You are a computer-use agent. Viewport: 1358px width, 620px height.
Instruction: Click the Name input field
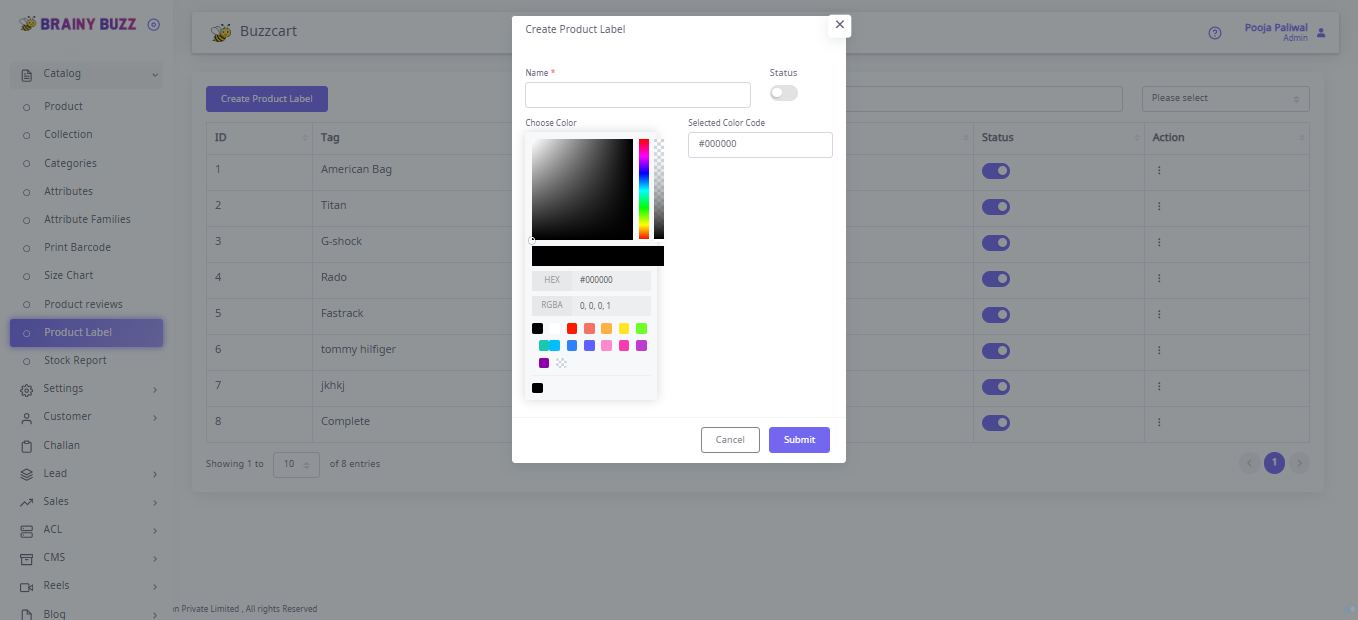tap(637, 94)
